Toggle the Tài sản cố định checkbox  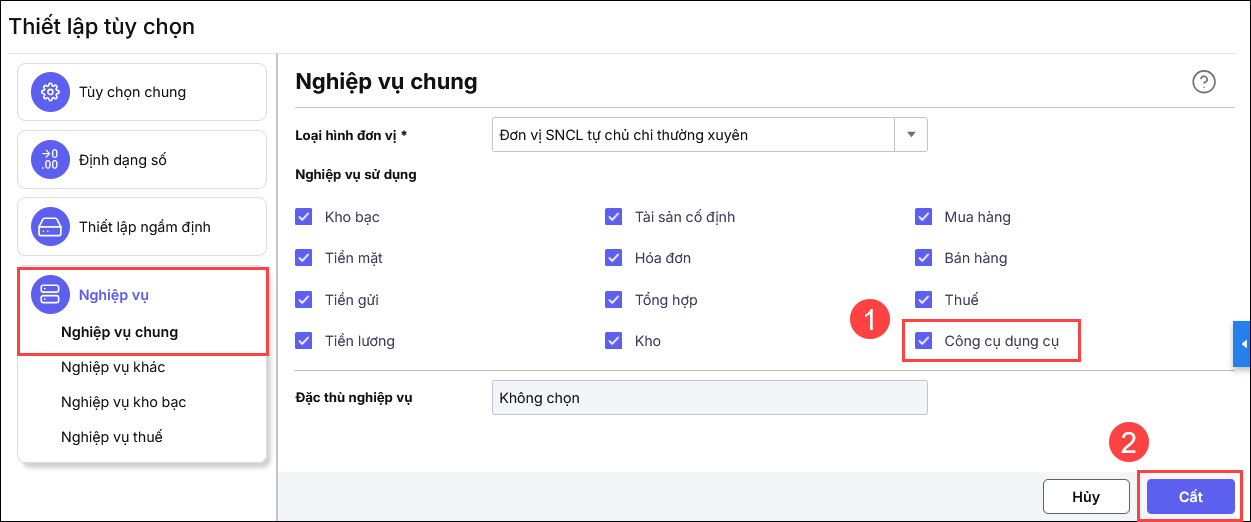tap(614, 217)
